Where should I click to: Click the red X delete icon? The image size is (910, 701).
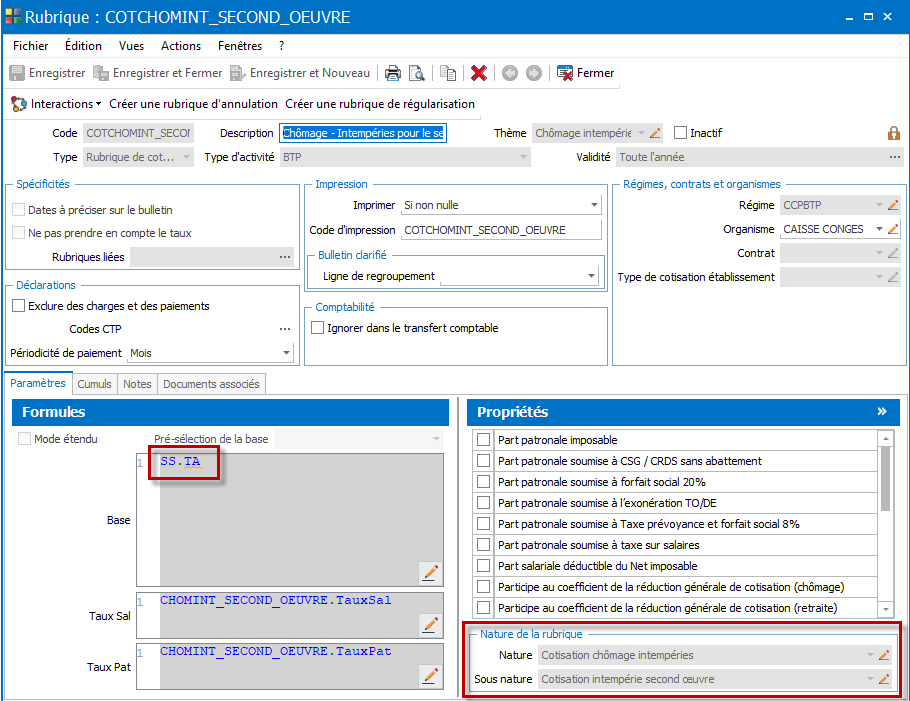coord(479,73)
